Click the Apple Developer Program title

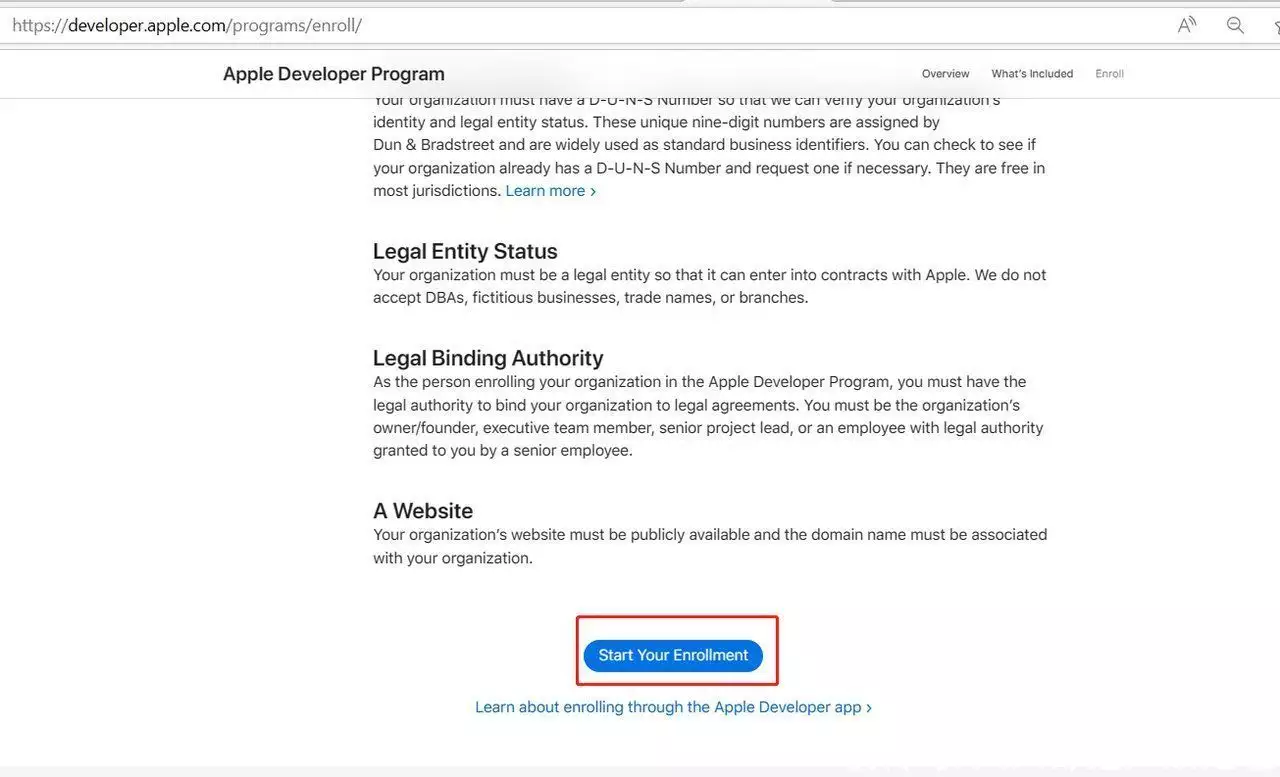334,74
